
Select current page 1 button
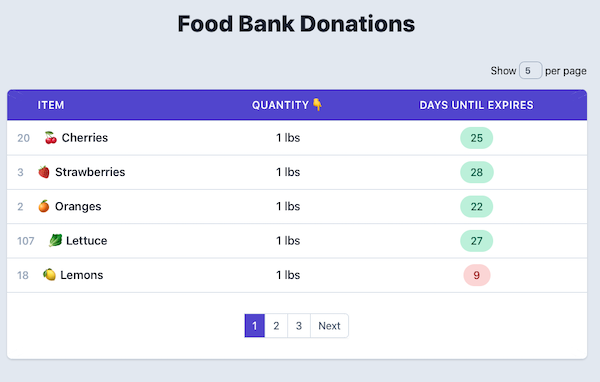[x=254, y=326]
